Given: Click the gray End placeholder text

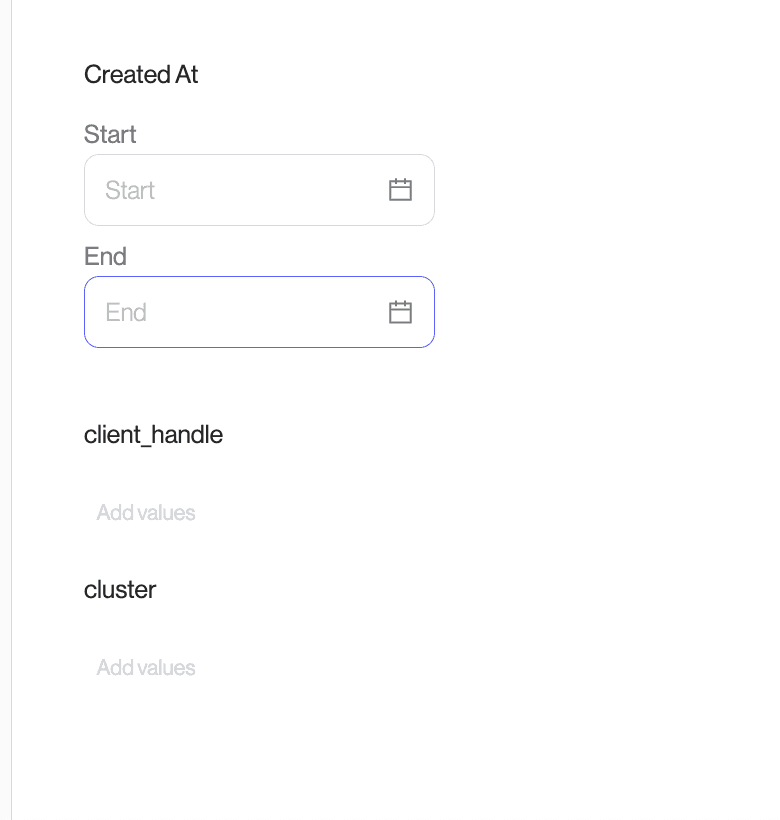Looking at the screenshot, I should (x=126, y=313).
